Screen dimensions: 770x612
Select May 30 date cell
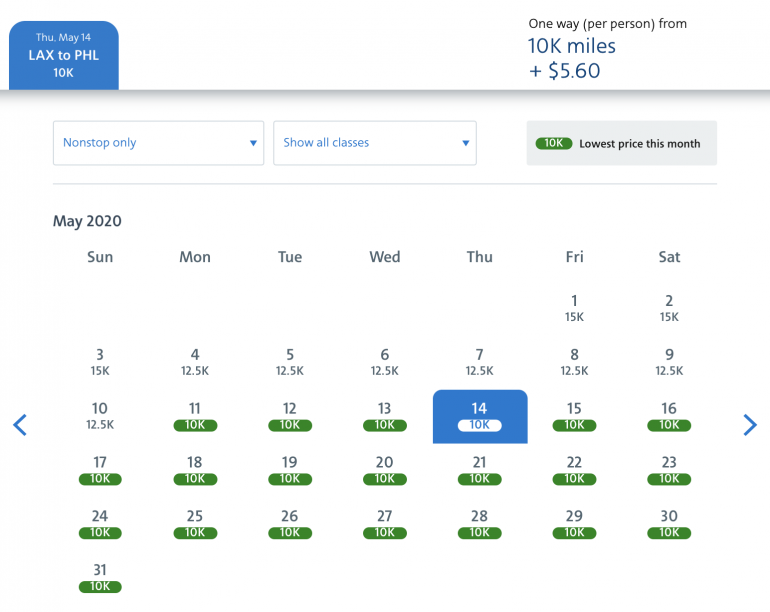point(669,524)
